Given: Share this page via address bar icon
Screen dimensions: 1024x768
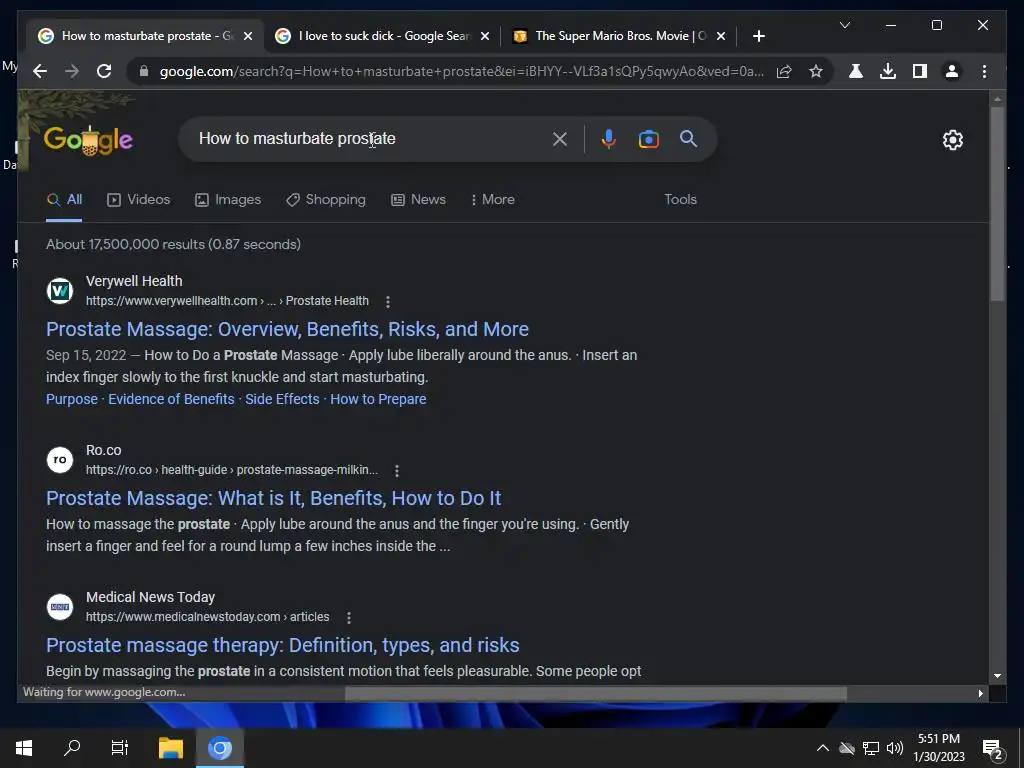Looking at the screenshot, I should 784,71.
